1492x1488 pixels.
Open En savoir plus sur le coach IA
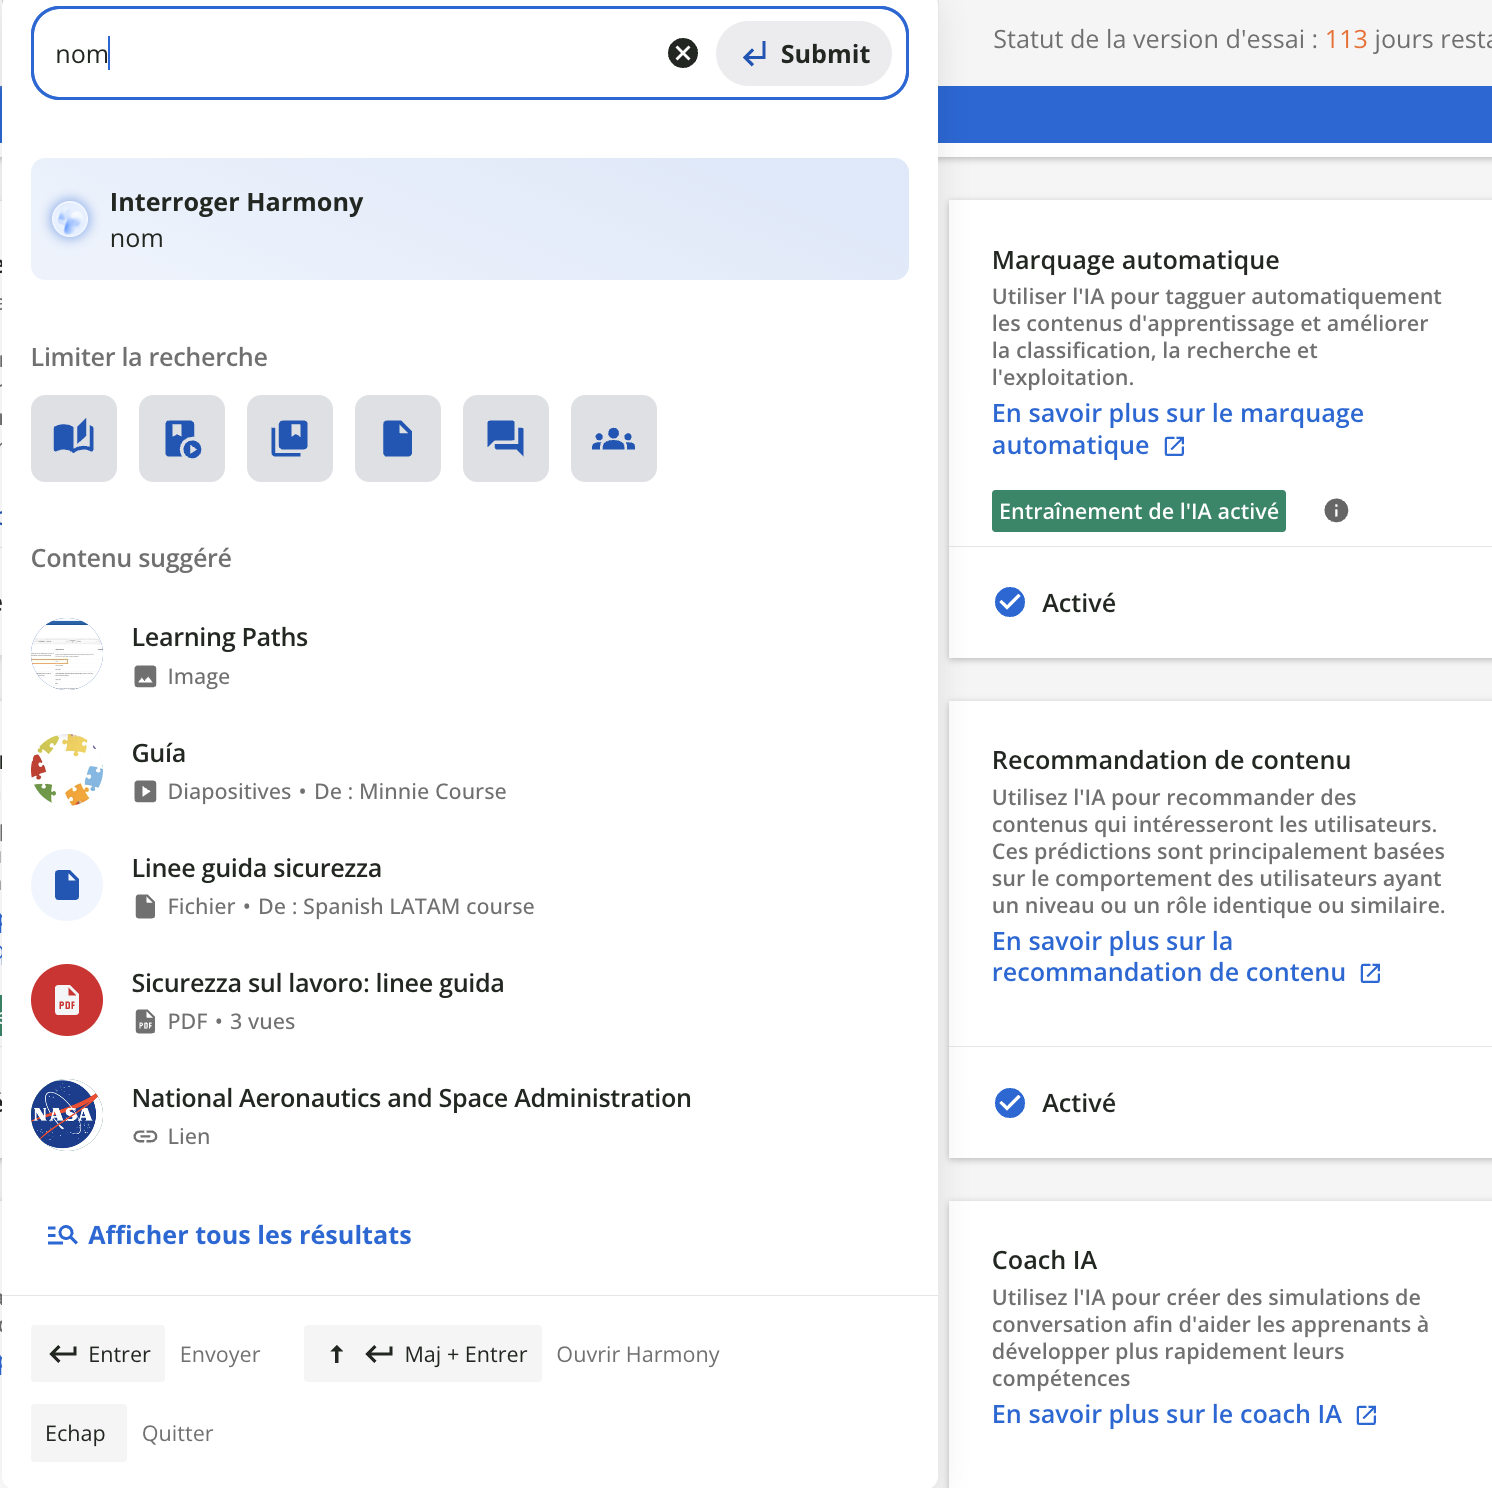pyautogui.click(x=1167, y=1414)
